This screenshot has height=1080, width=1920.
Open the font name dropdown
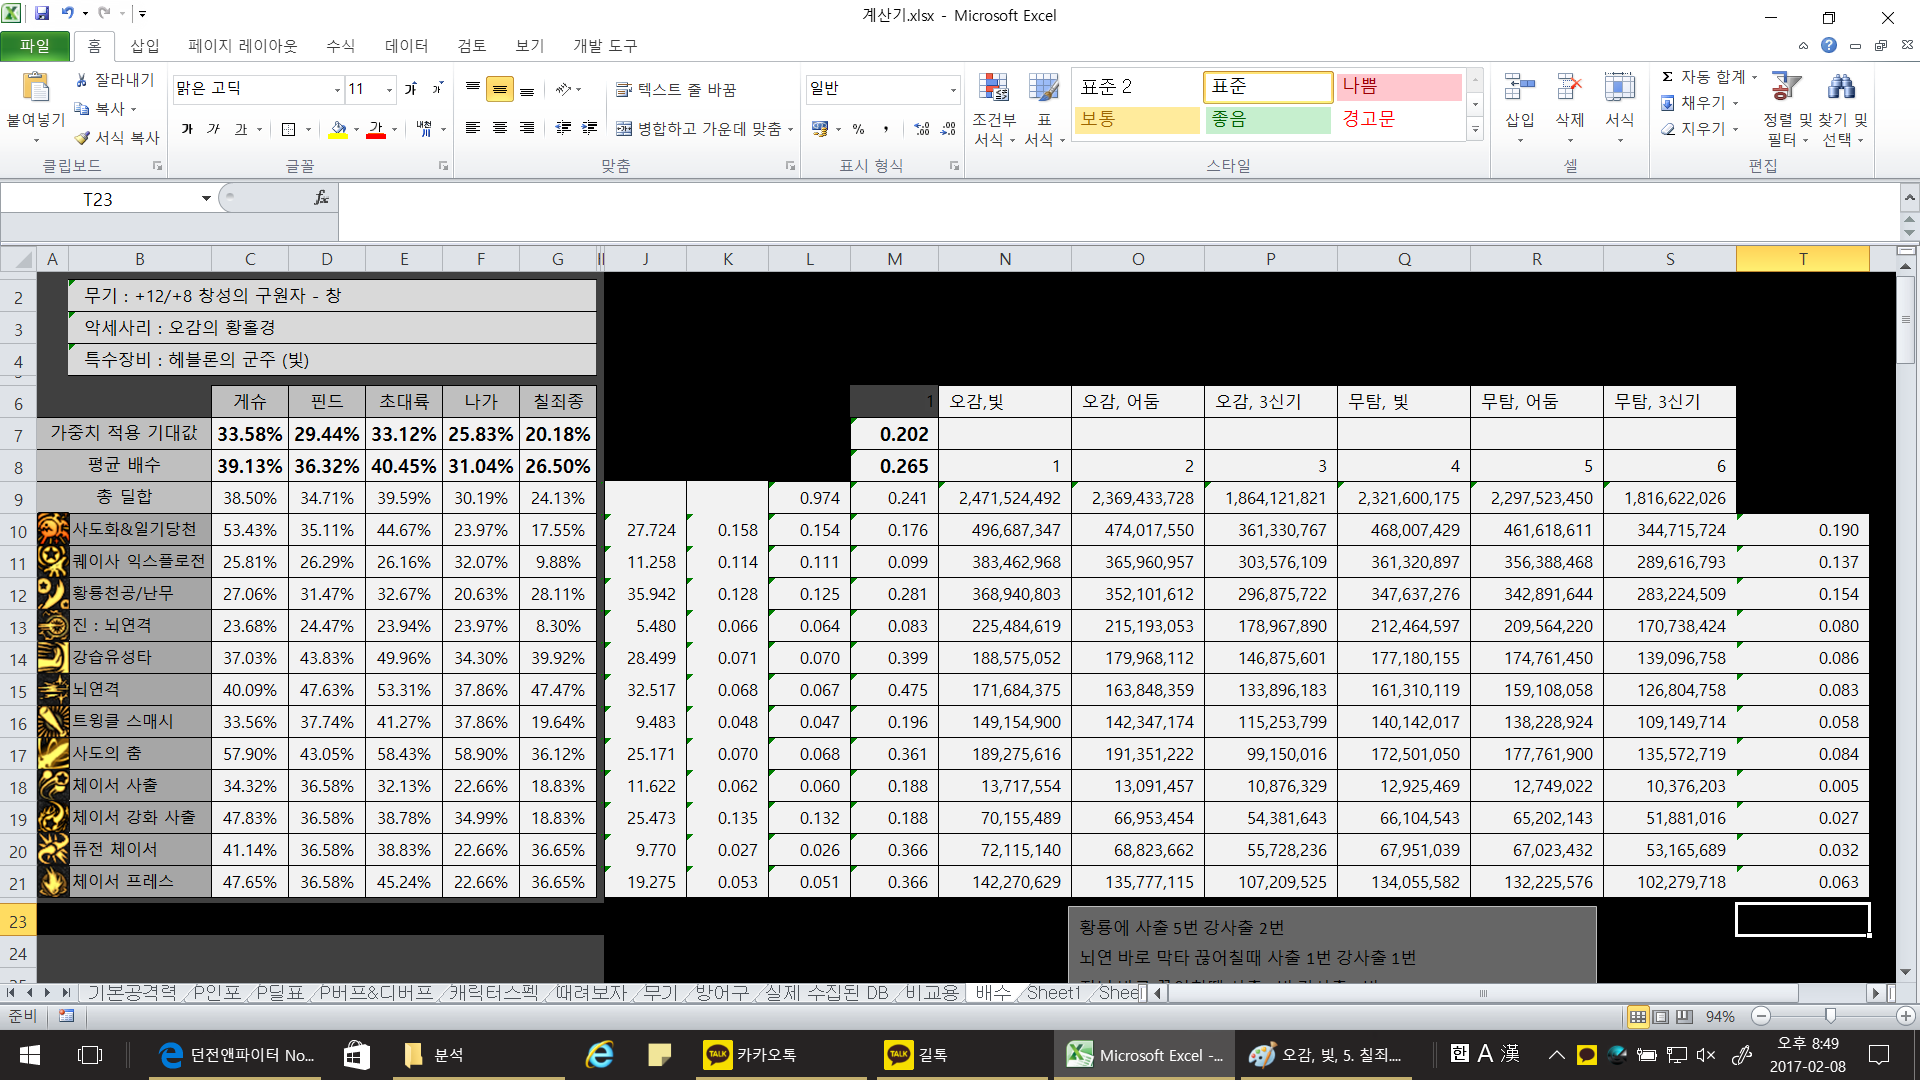[337, 89]
